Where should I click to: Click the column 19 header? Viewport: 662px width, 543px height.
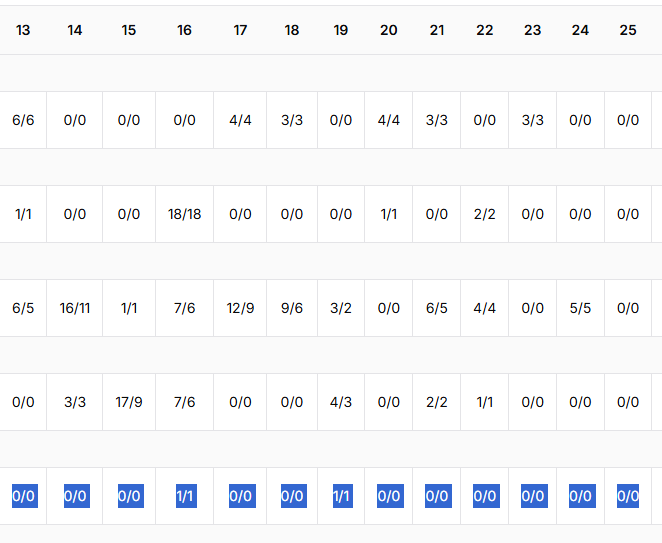click(x=341, y=31)
